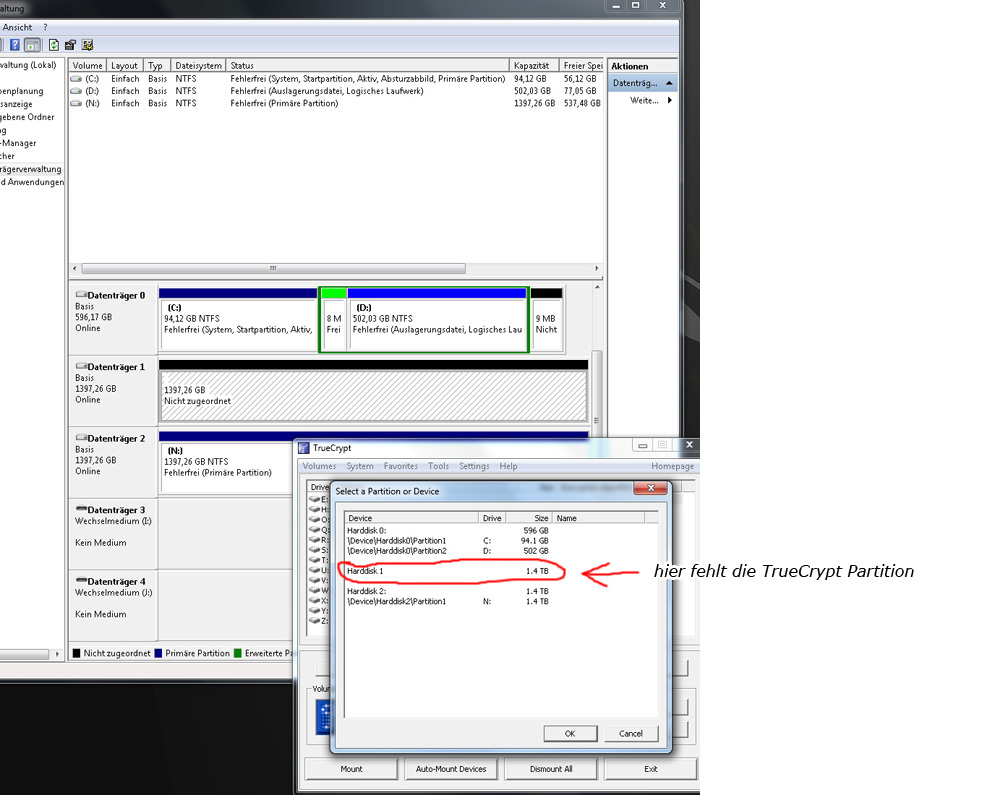Click the Refresh toolbar icon

54,45
